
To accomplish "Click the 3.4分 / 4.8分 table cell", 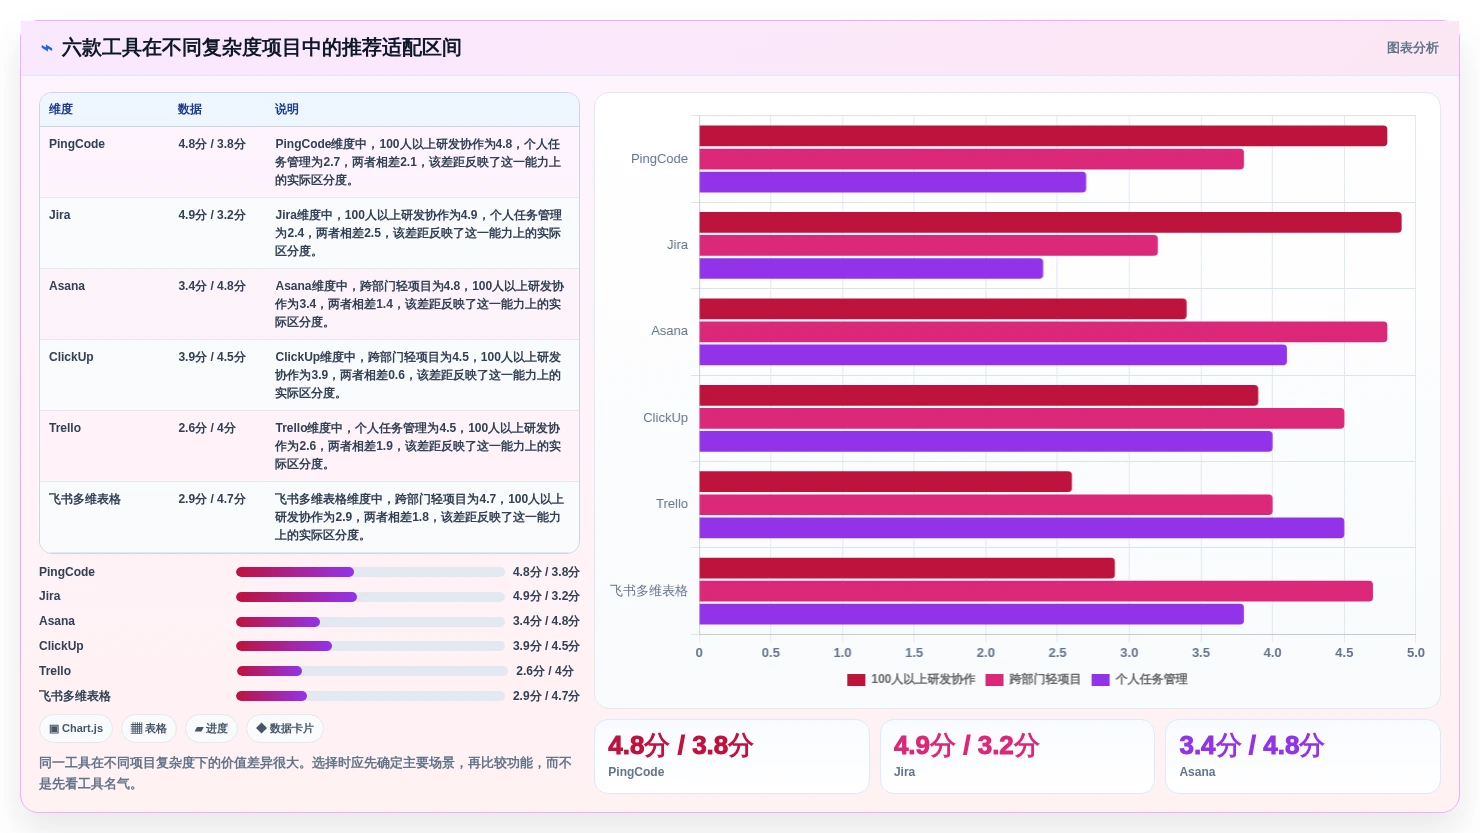I will 212,286.
